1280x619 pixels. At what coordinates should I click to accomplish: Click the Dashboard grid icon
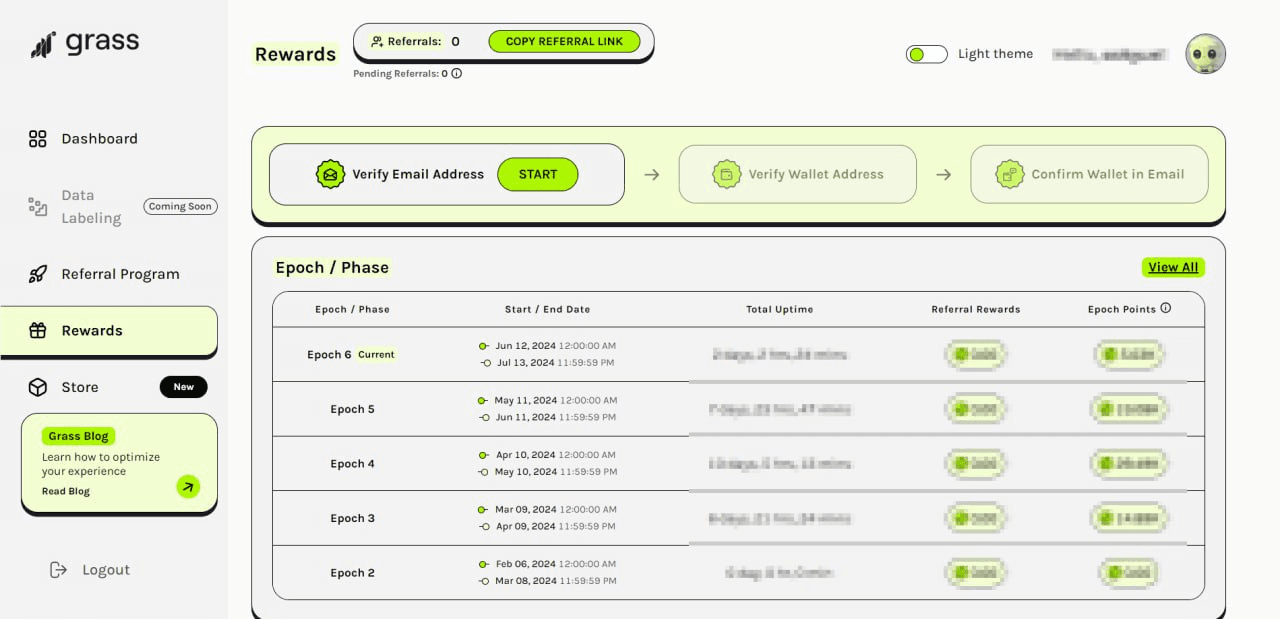coord(38,139)
